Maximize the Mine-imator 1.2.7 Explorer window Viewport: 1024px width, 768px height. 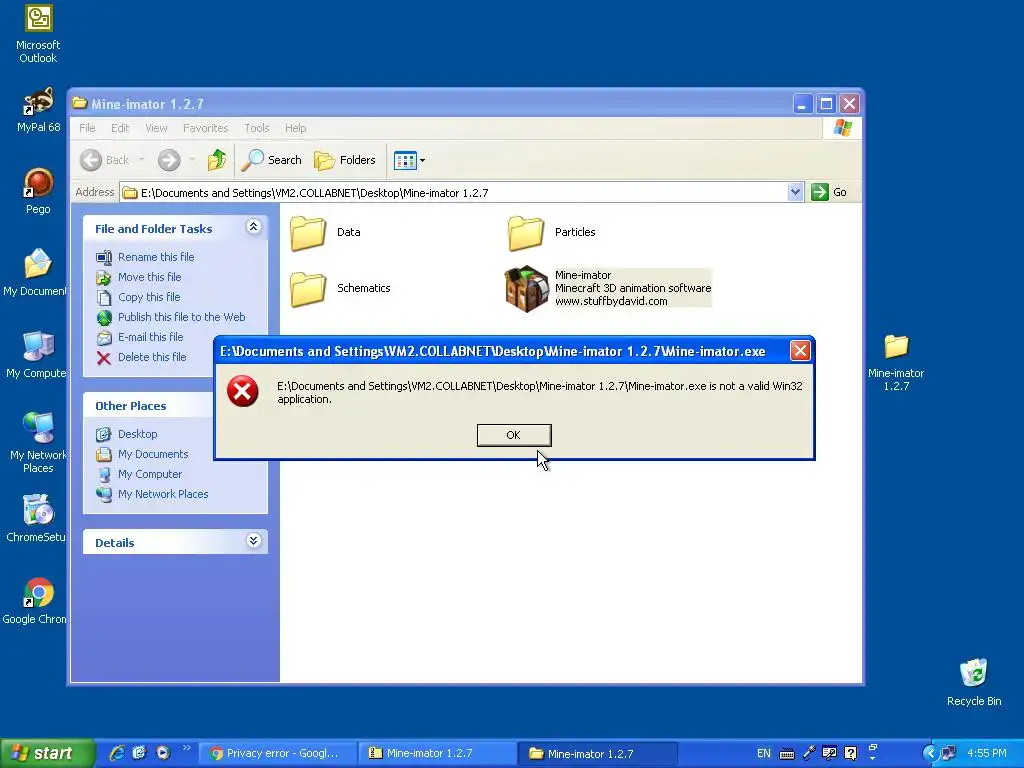[826, 103]
